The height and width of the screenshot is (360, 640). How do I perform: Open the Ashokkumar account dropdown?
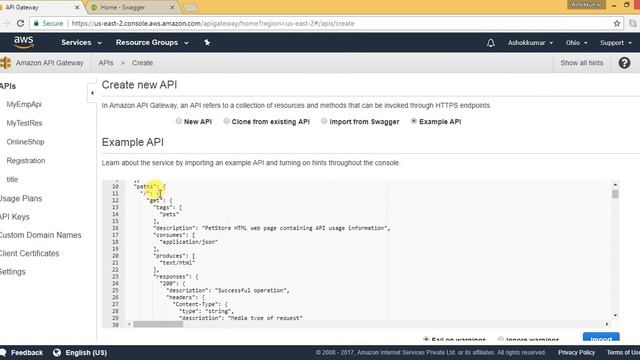(x=530, y=43)
